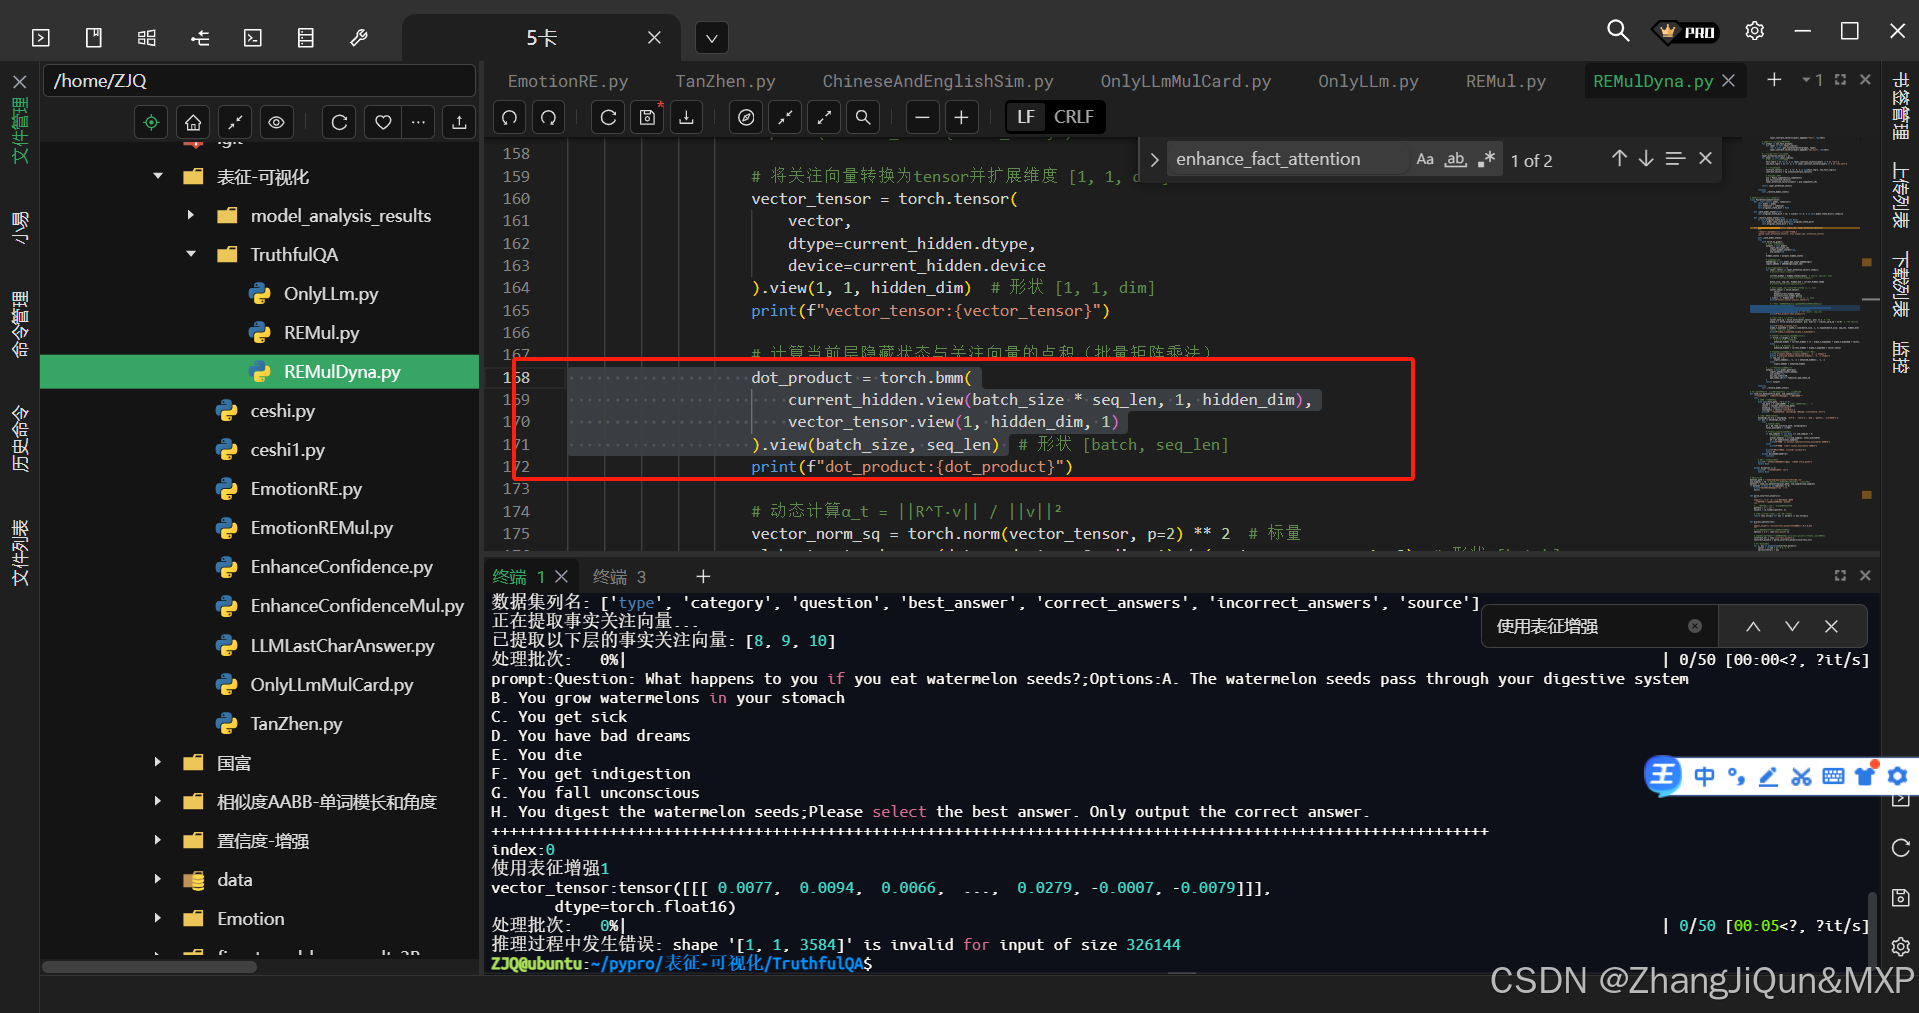Increase editor font size plus button
The image size is (1919, 1013).
click(x=961, y=117)
